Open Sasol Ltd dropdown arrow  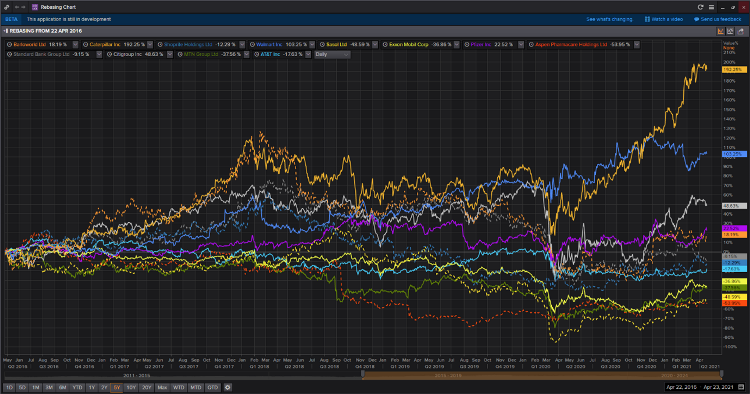point(375,44)
